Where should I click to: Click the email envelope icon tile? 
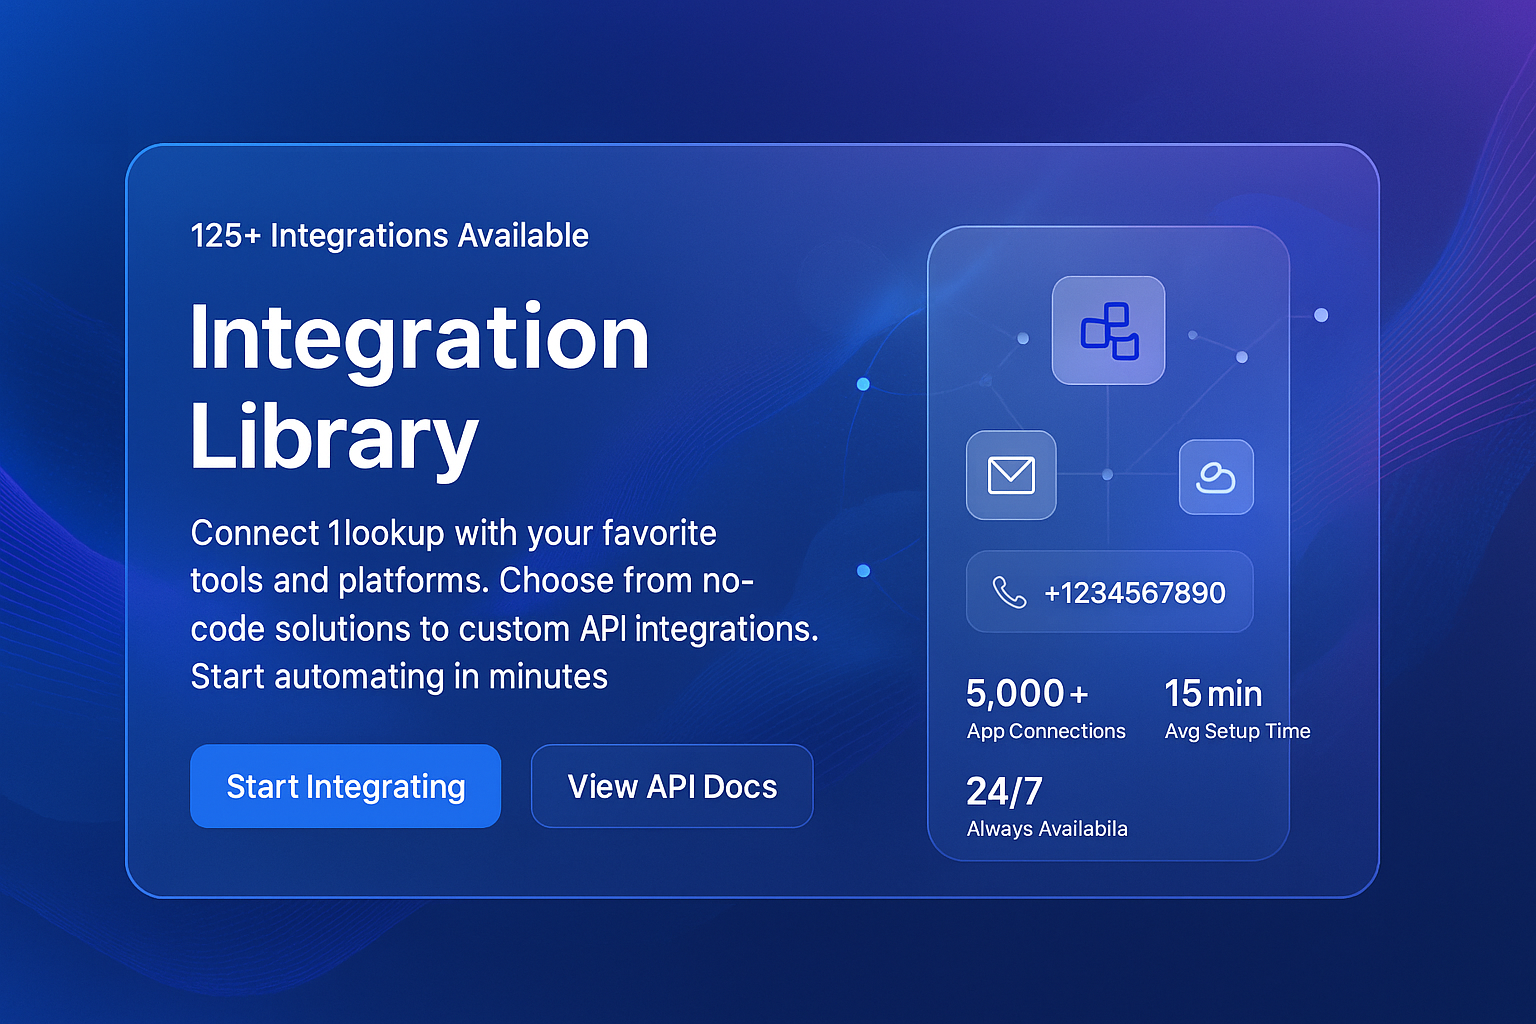pyautogui.click(x=1011, y=475)
